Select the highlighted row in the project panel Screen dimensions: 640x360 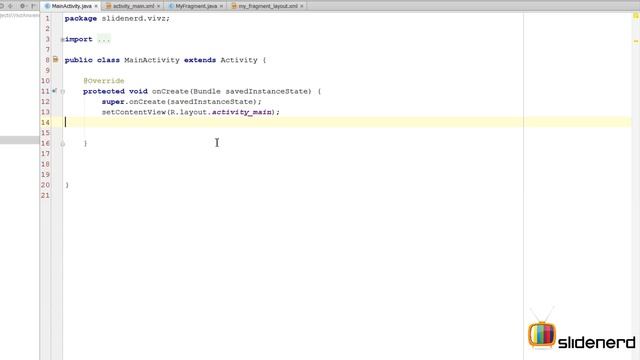[x=19, y=140]
